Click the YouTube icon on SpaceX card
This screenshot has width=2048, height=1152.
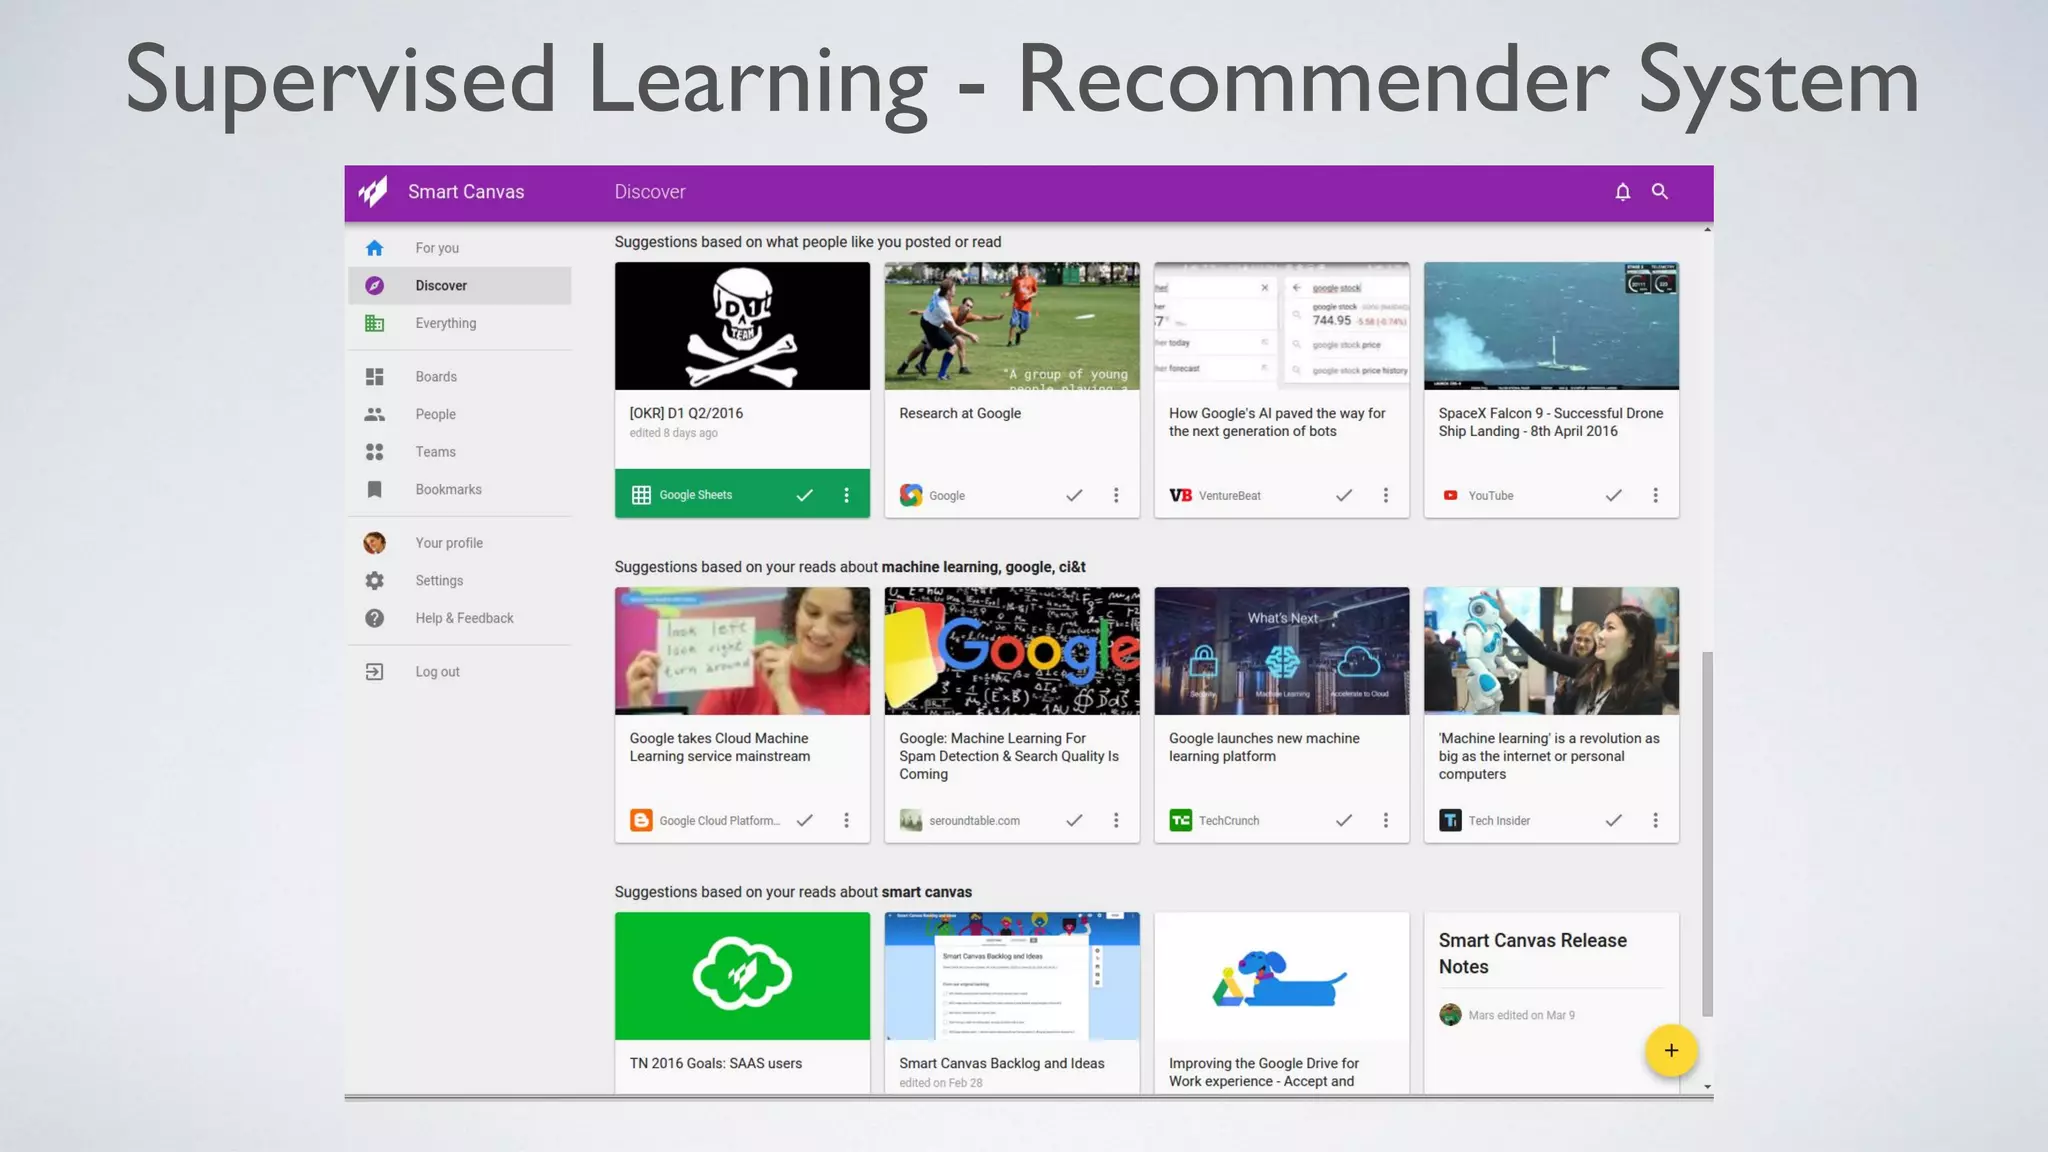point(1450,495)
